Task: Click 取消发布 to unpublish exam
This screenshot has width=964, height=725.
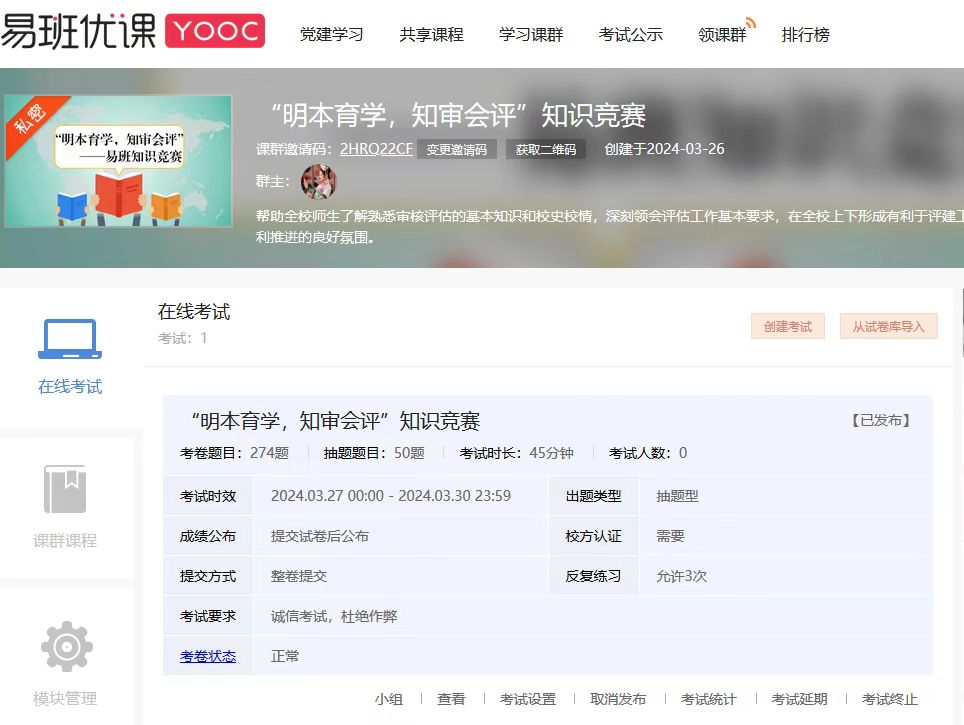Action: click(x=618, y=699)
